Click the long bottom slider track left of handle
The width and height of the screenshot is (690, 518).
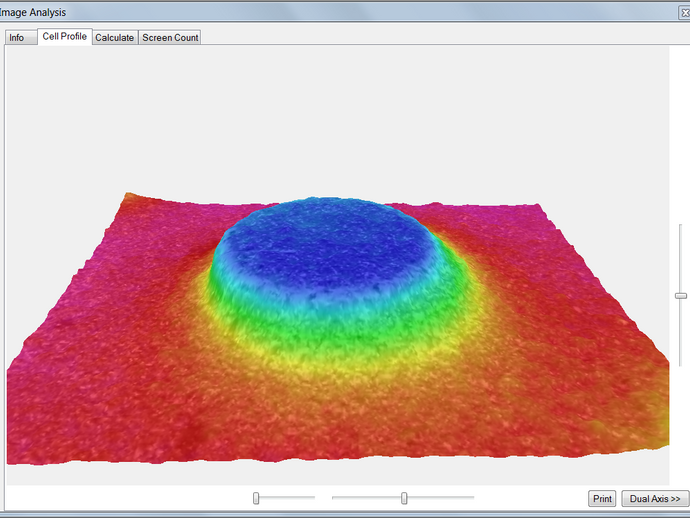coord(365,498)
